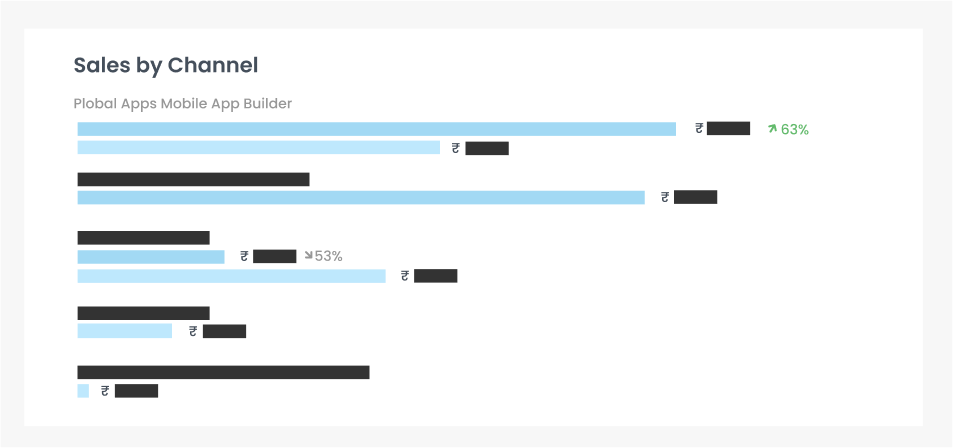Click rupee symbol next to 53% decrease
This screenshot has width=953, height=448.
point(244,257)
